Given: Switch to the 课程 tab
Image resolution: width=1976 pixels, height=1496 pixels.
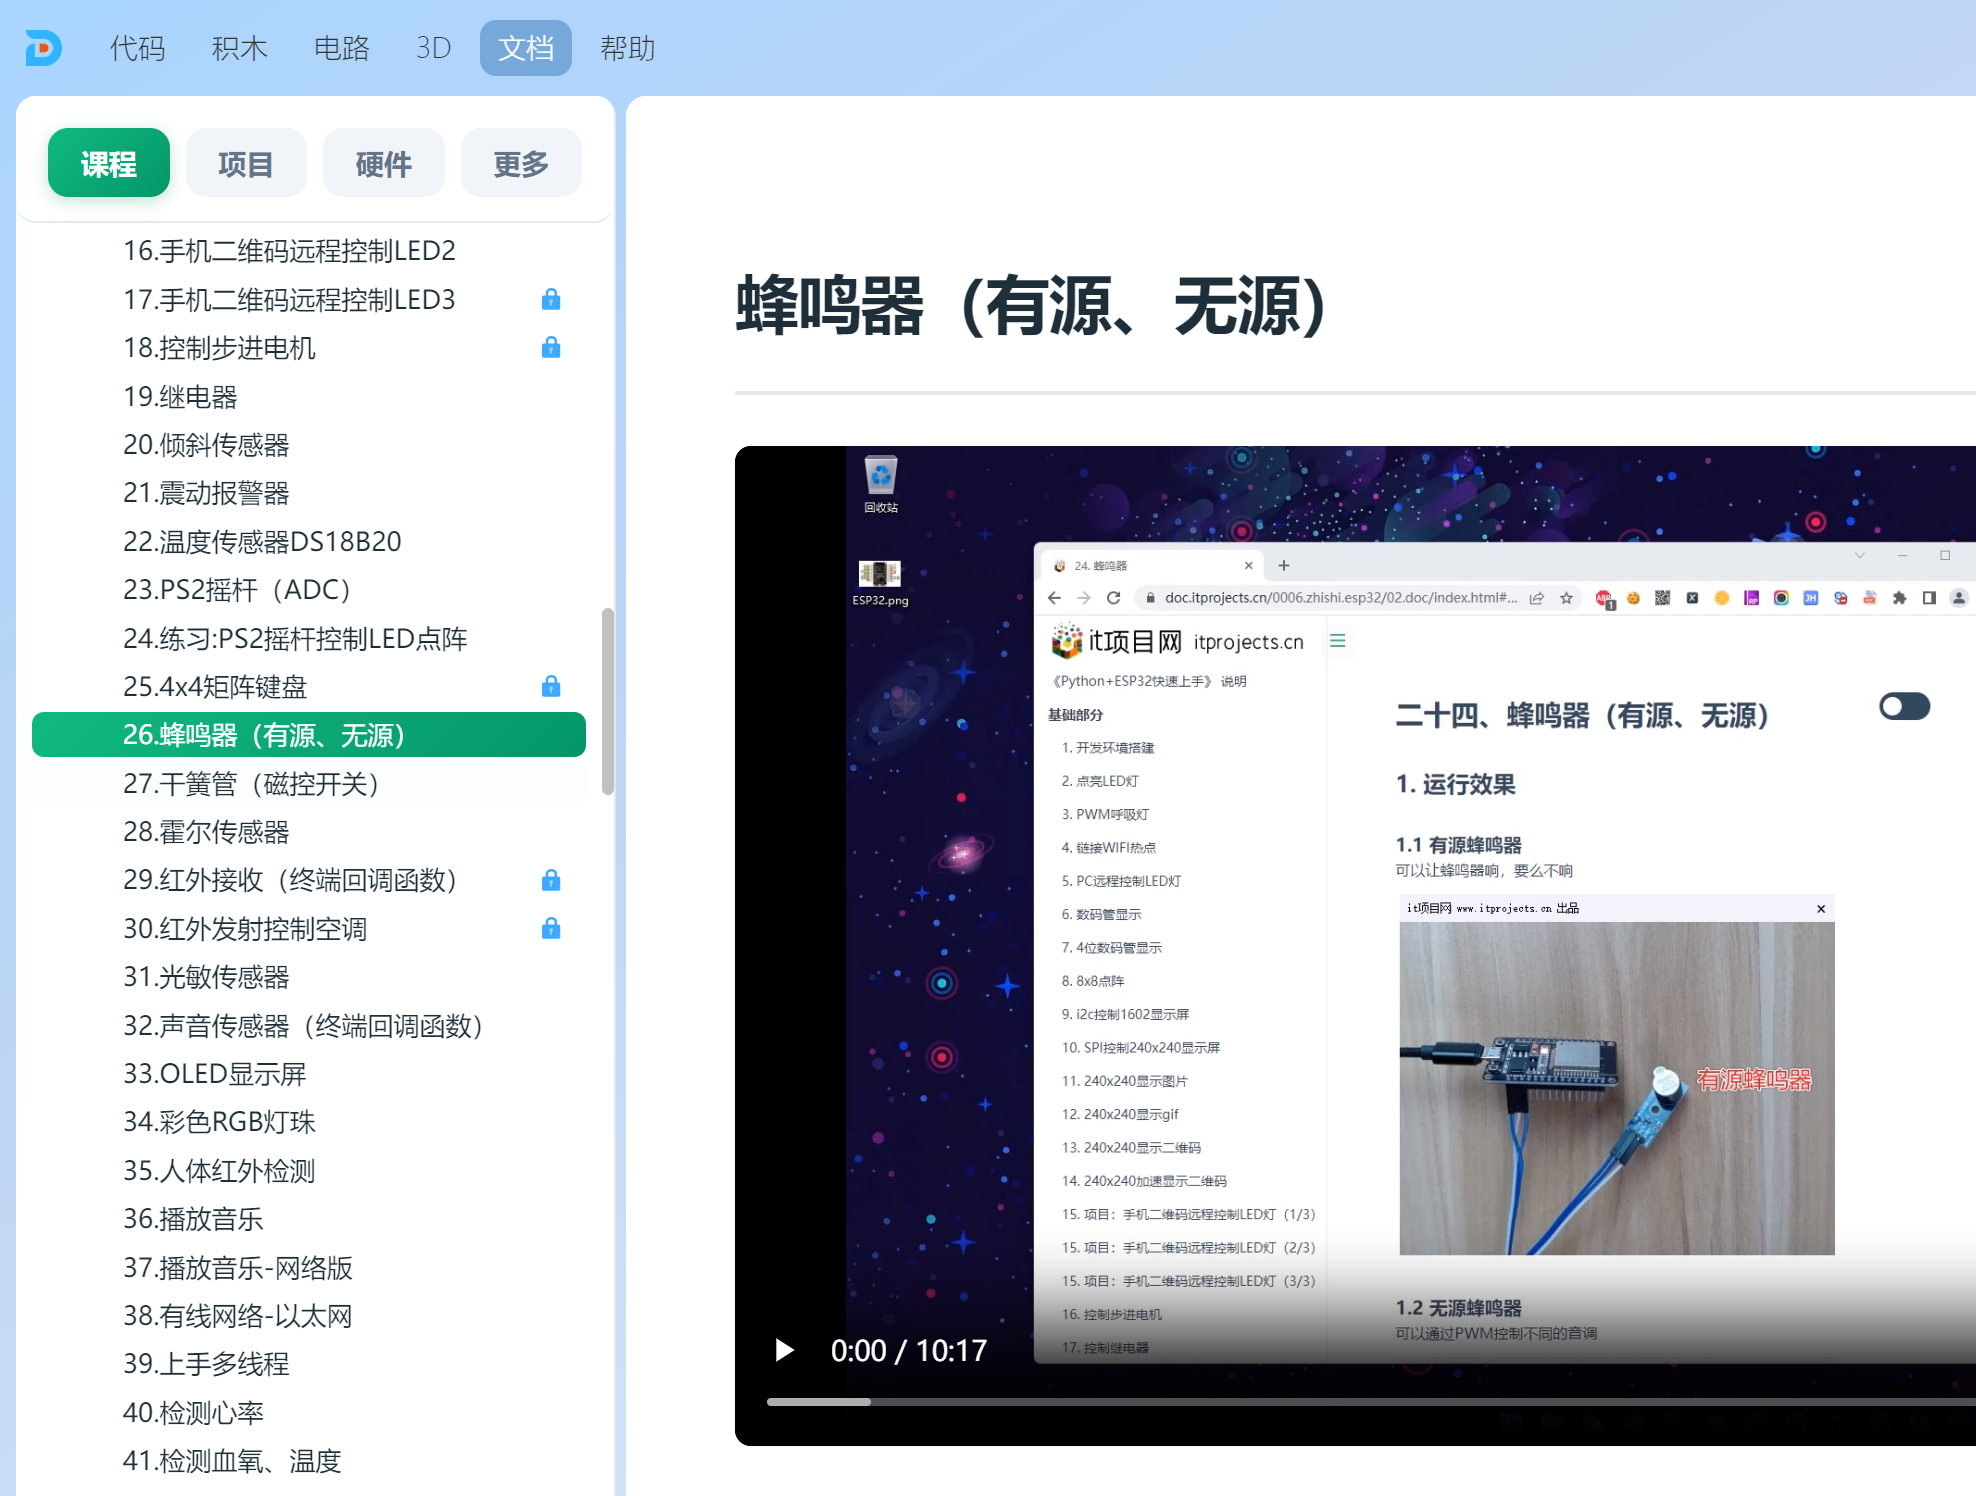Looking at the screenshot, I should tap(109, 163).
